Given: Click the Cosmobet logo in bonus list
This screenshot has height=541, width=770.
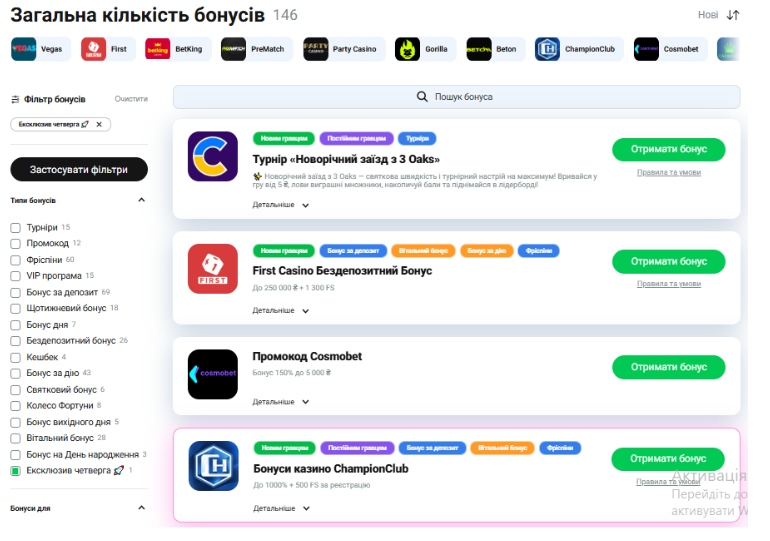Looking at the screenshot, I should coord(213,374).
